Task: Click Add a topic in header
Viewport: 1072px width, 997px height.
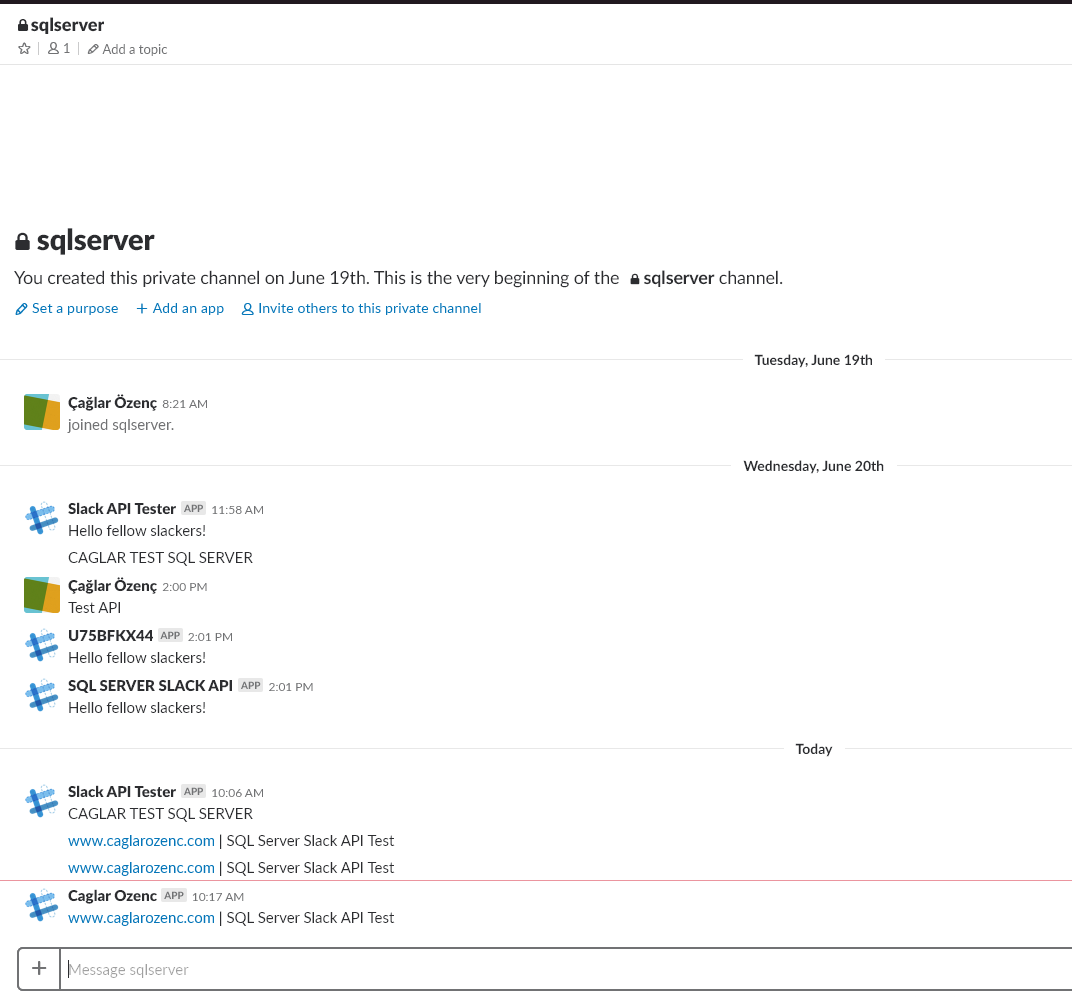Action: [x=127, y=49]
